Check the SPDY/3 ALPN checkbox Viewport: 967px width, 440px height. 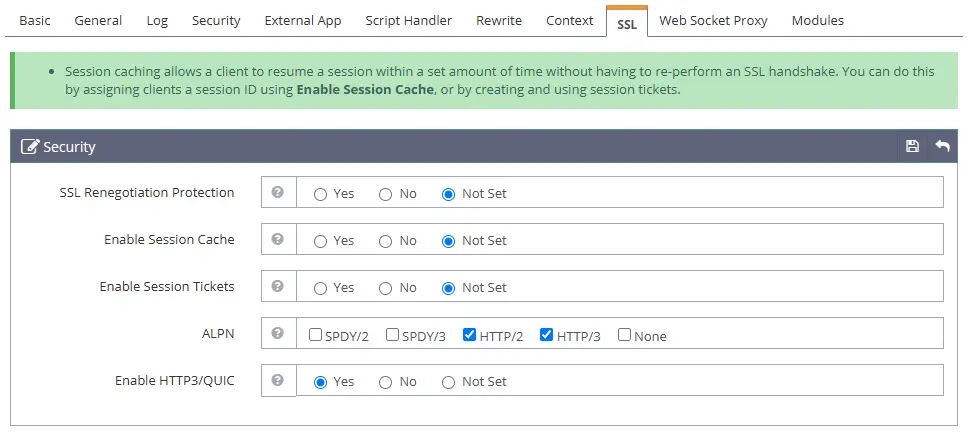pyautogui.click(x=392, y=335)
